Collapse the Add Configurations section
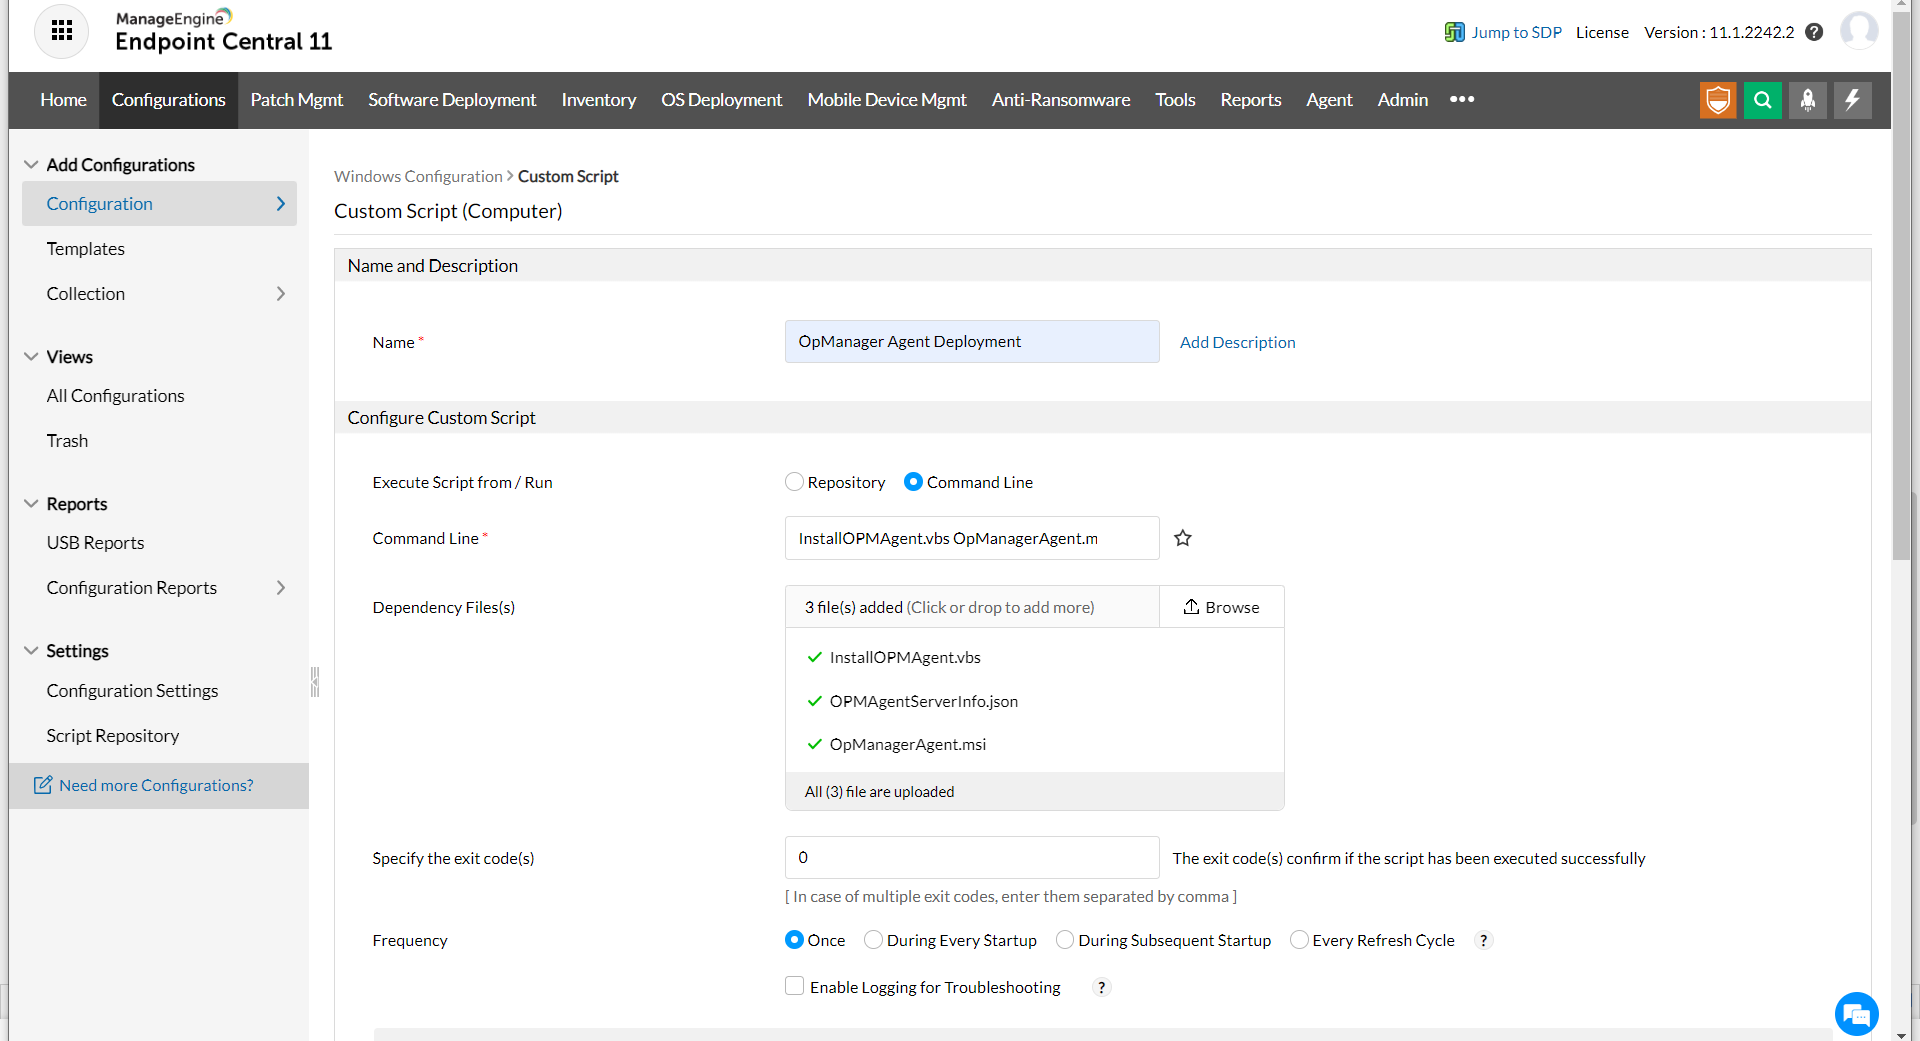1920x1041 pixels. pyautogui.click(x=31, y=165)
